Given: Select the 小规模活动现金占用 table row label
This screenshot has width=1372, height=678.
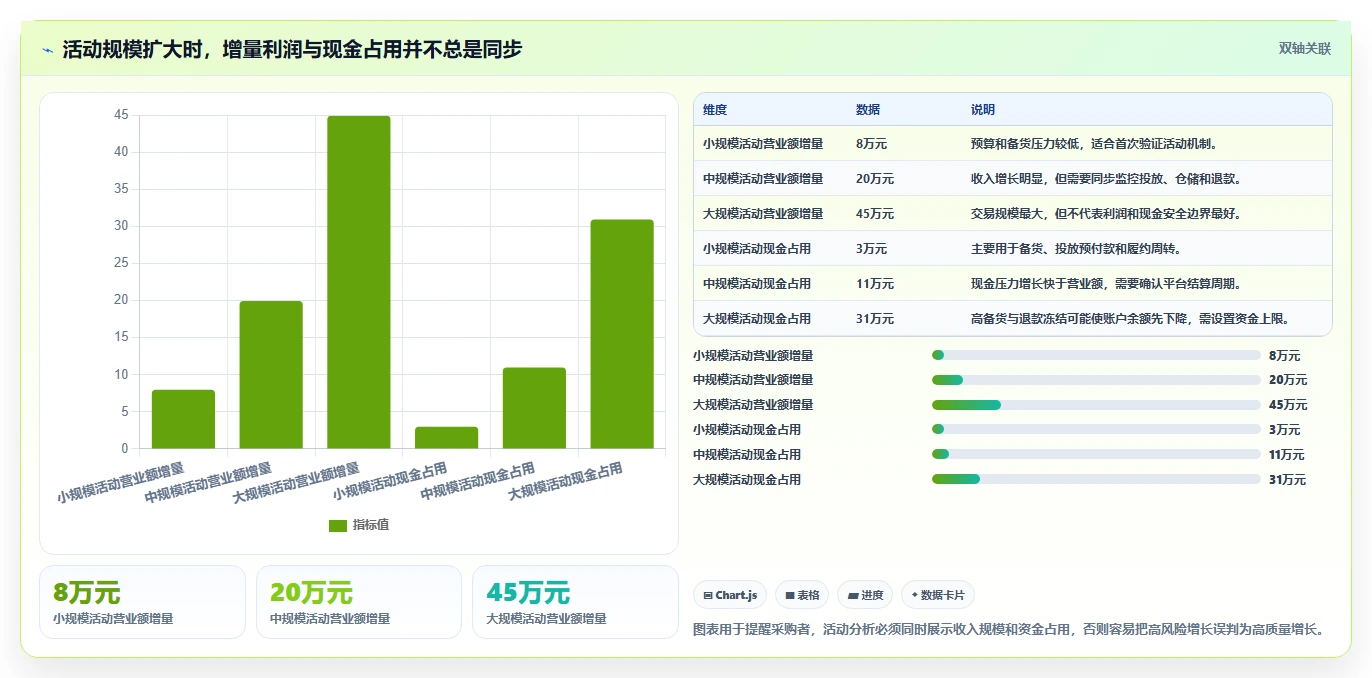Looking at the screenshot, I should (x=757, y=249).
